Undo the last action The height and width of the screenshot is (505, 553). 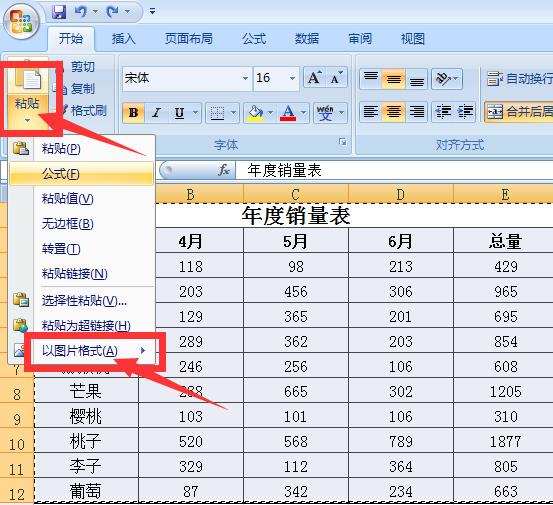tap(81, 12)
